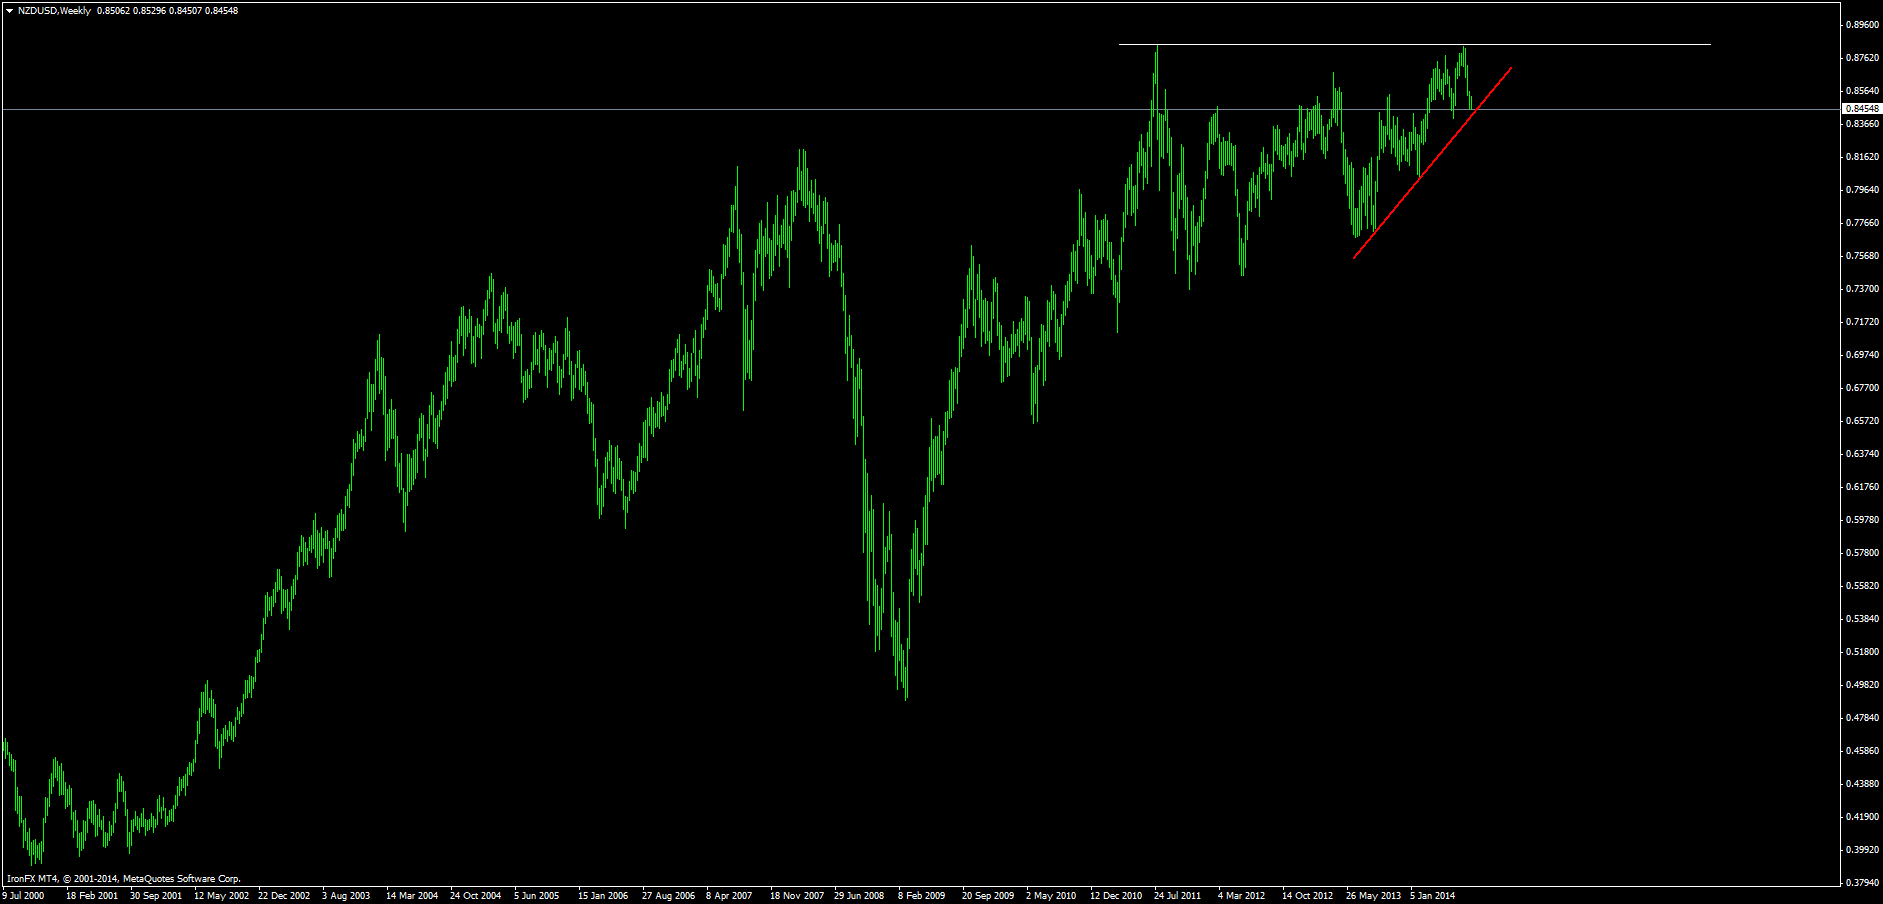Click the 18 Nov 2007 date label
This screenshot has height=904, width=1883.
(x=796, y=896)
